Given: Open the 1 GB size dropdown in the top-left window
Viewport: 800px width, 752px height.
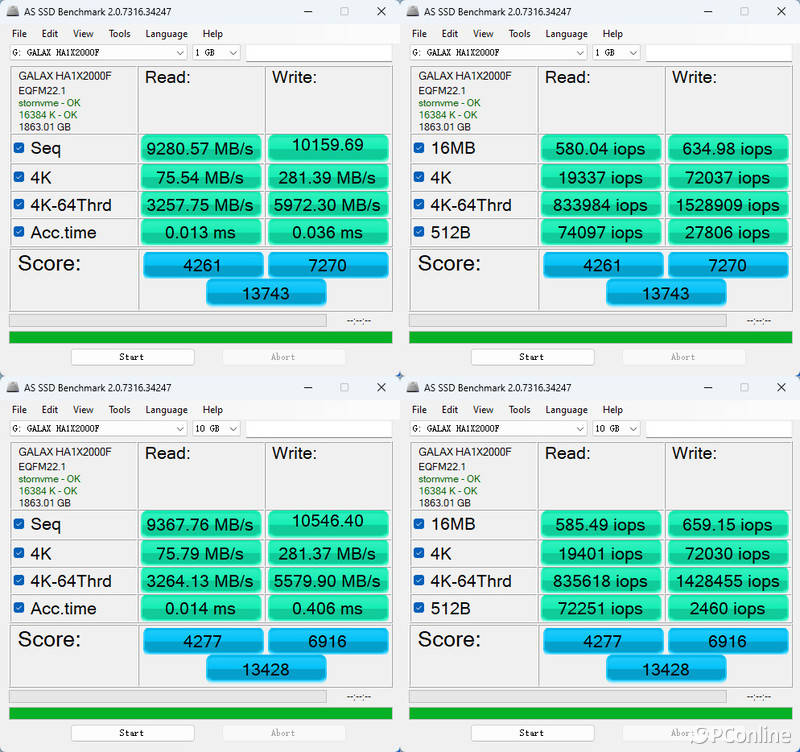Looking at the screenshot, I should tap(217, 52).
